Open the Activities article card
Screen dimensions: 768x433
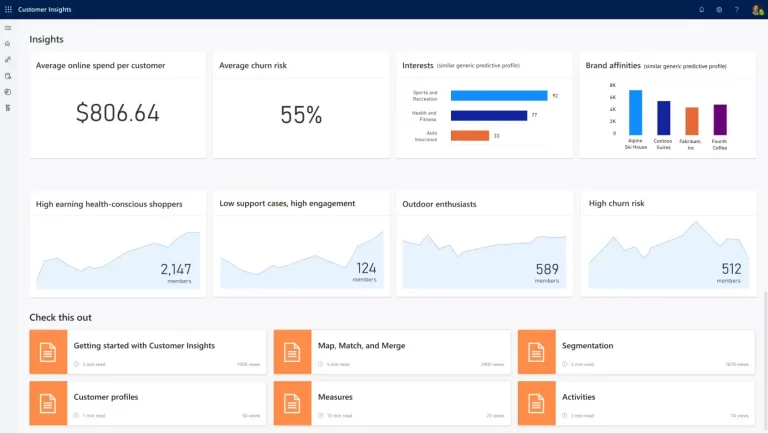[578, 397]
